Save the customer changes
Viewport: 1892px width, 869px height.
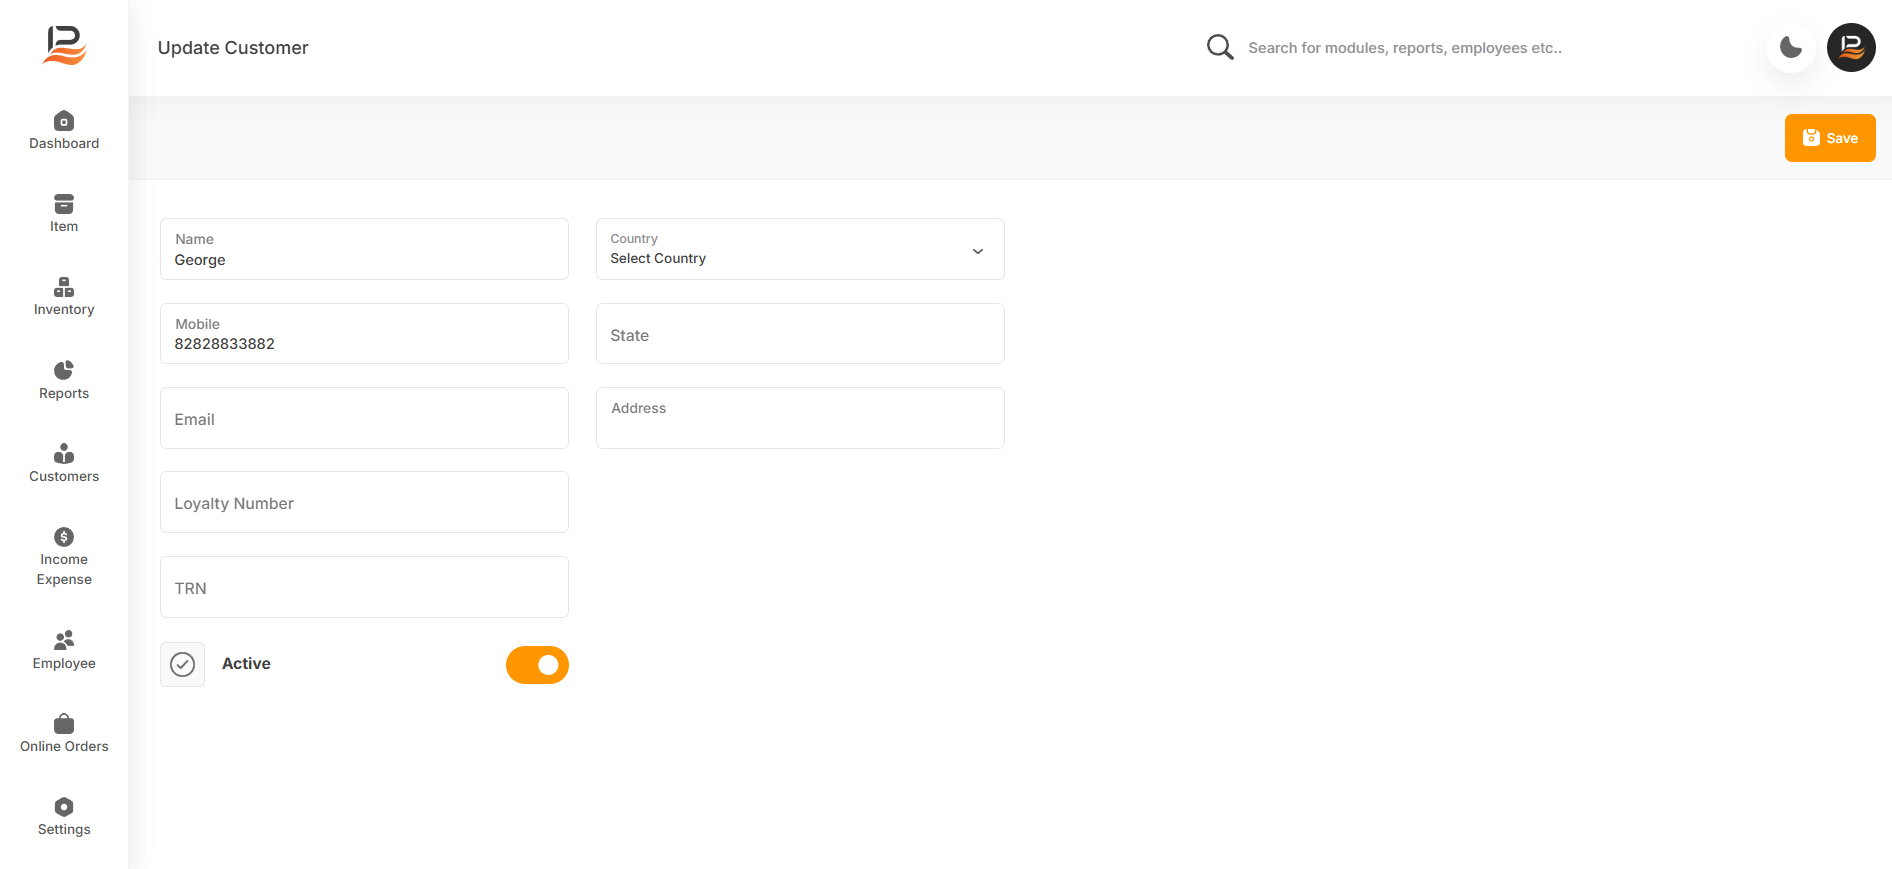(x=1830, y=138)
